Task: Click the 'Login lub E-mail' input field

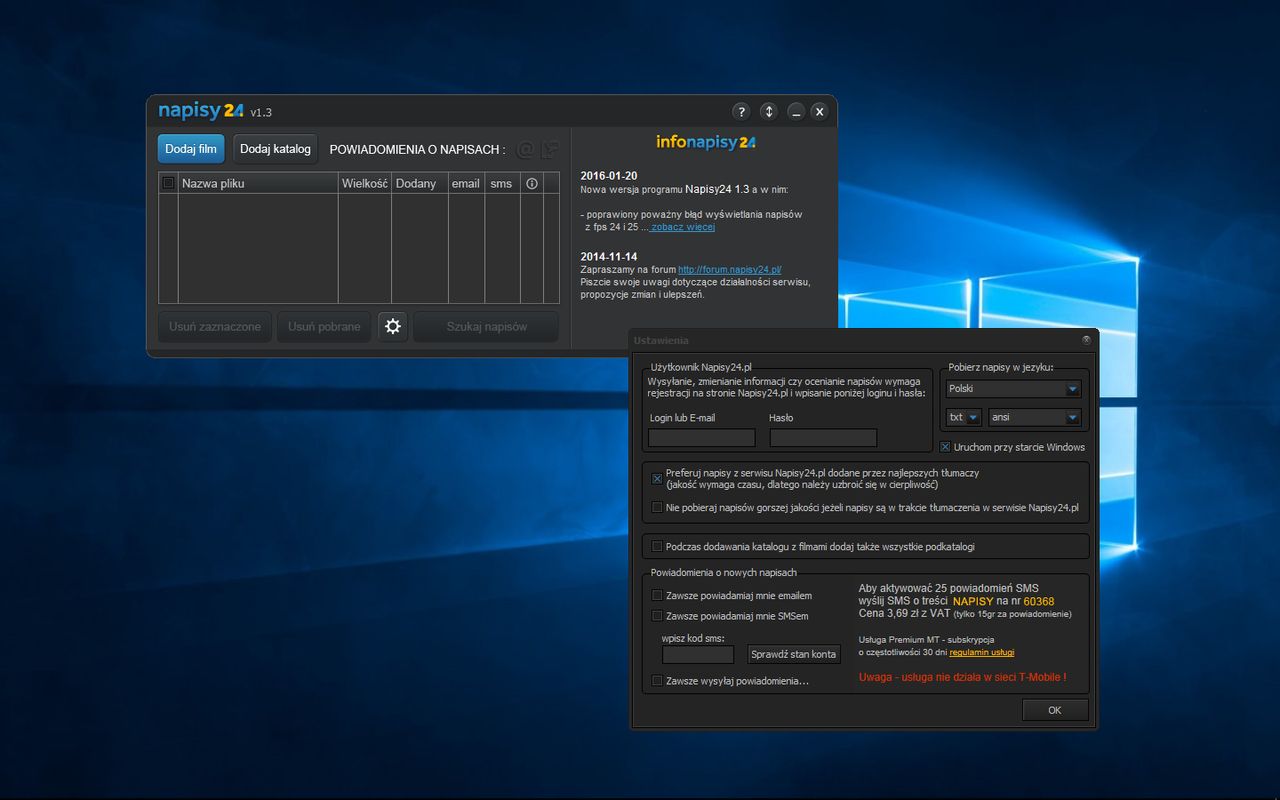Action: coord(701,438)
